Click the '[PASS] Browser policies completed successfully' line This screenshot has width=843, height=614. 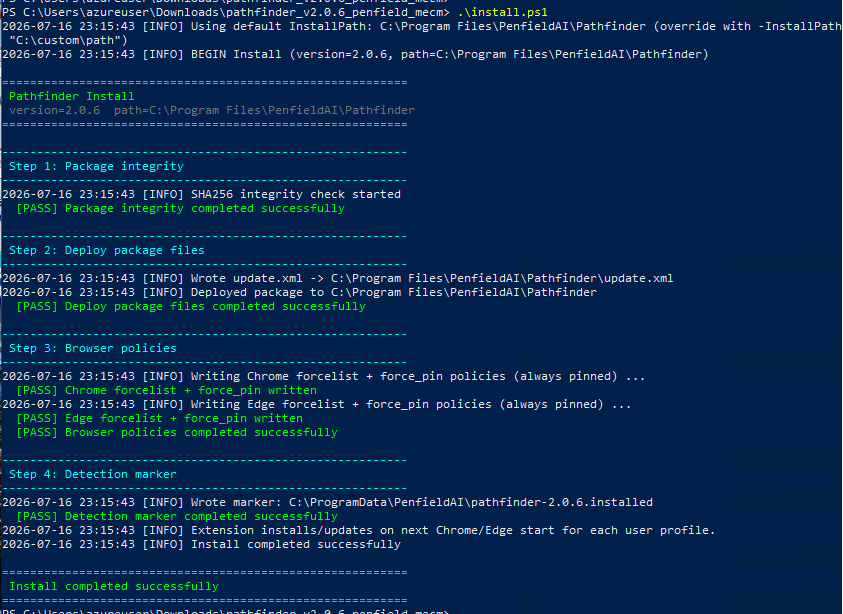177,432
